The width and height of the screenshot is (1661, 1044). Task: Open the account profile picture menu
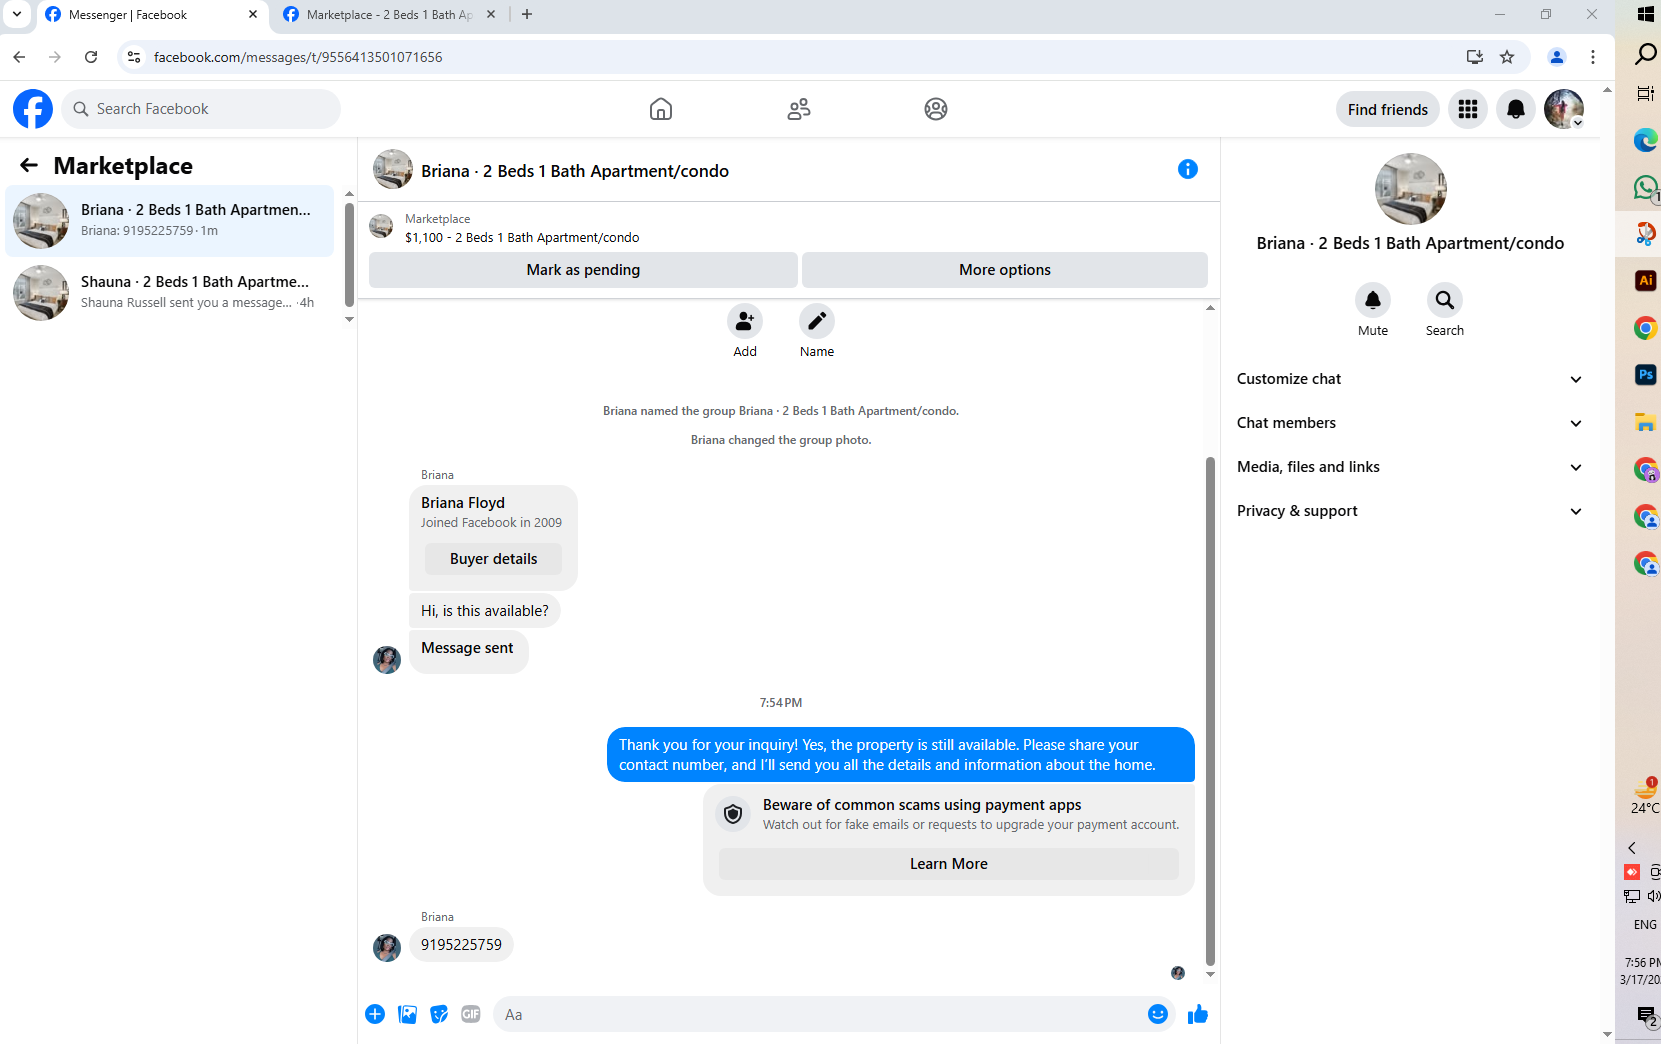click(x=1564, y=109)
